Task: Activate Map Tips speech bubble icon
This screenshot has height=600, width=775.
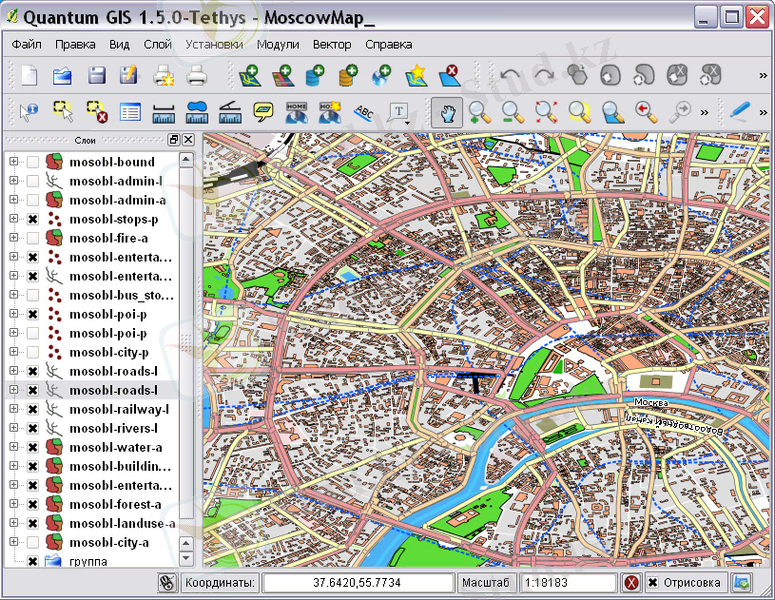Action: [263, 112]
